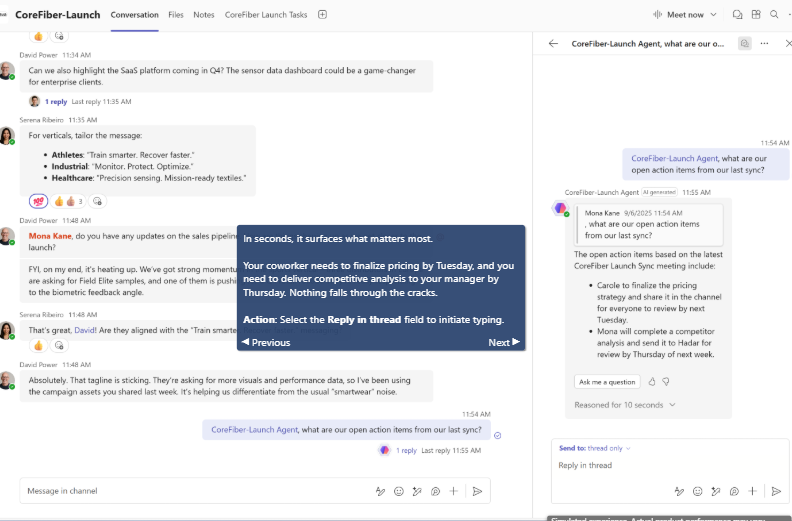Switch to the Files tab
Viewport: 792px width, 521px height.
176,15
